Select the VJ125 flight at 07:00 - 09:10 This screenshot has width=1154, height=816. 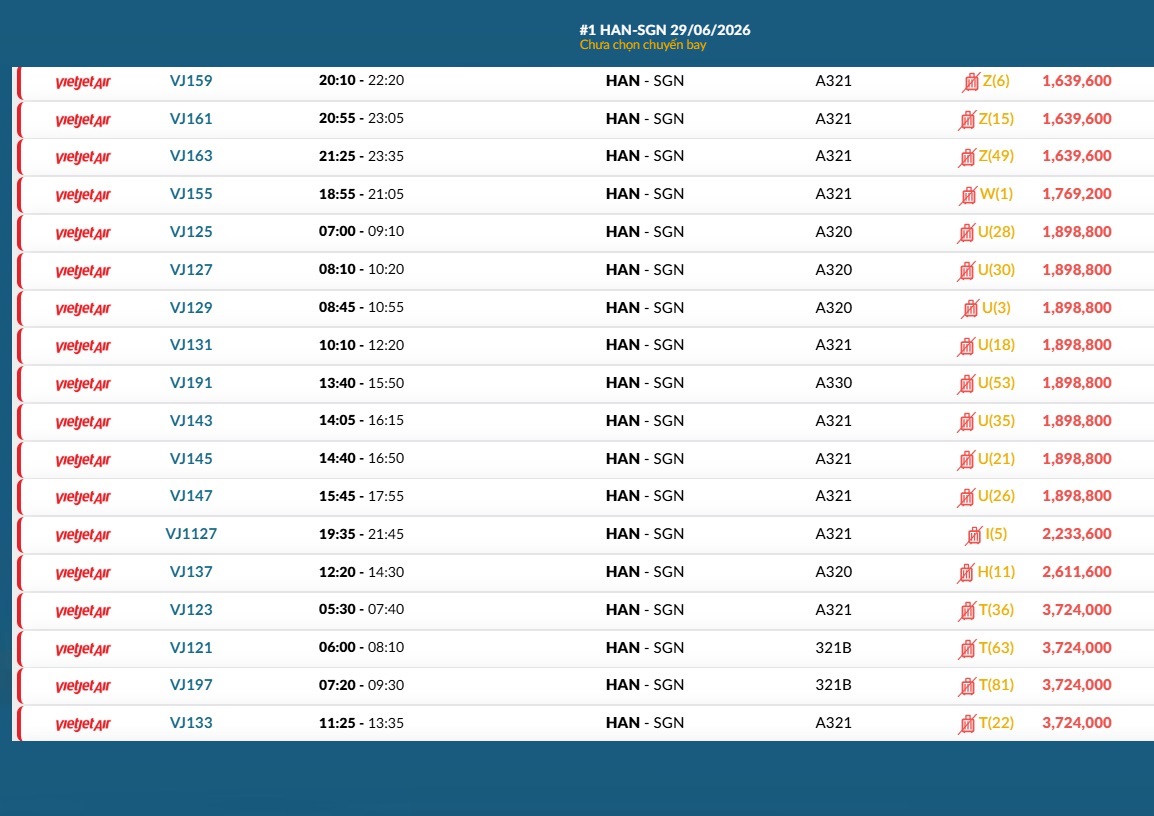coord(585,233)
